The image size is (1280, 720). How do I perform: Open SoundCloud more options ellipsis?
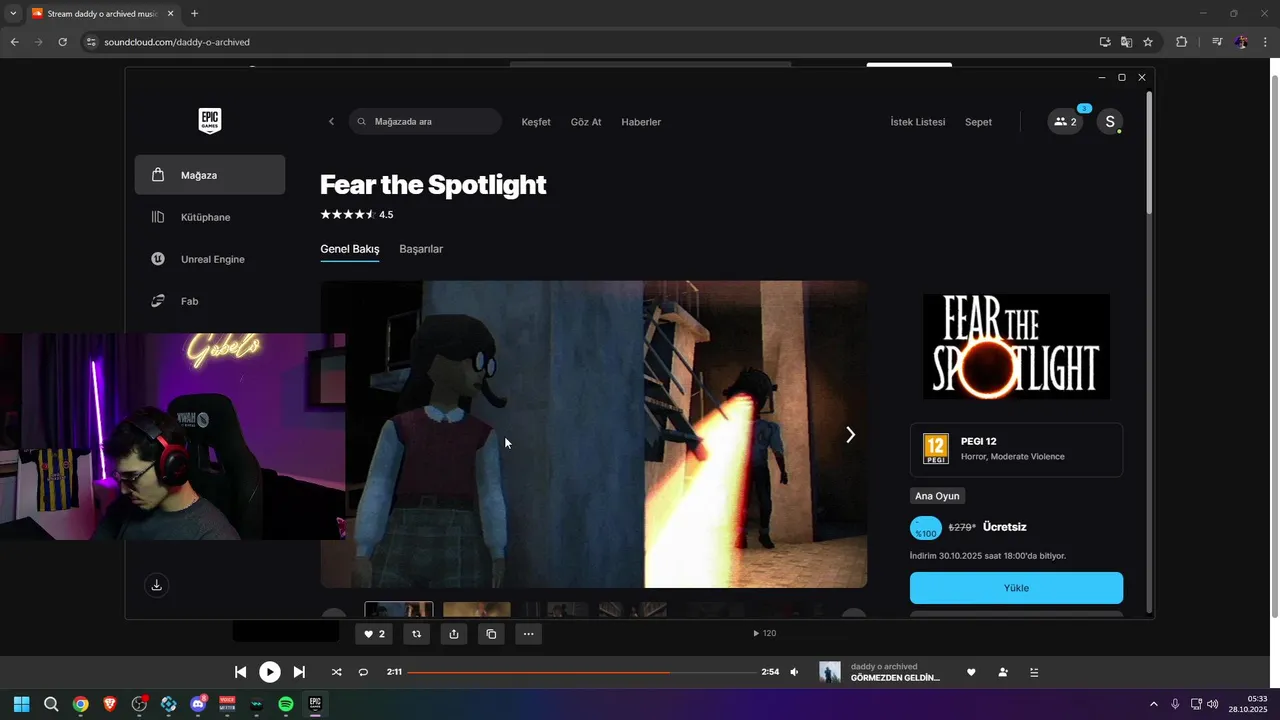click(x=528, y=633)
